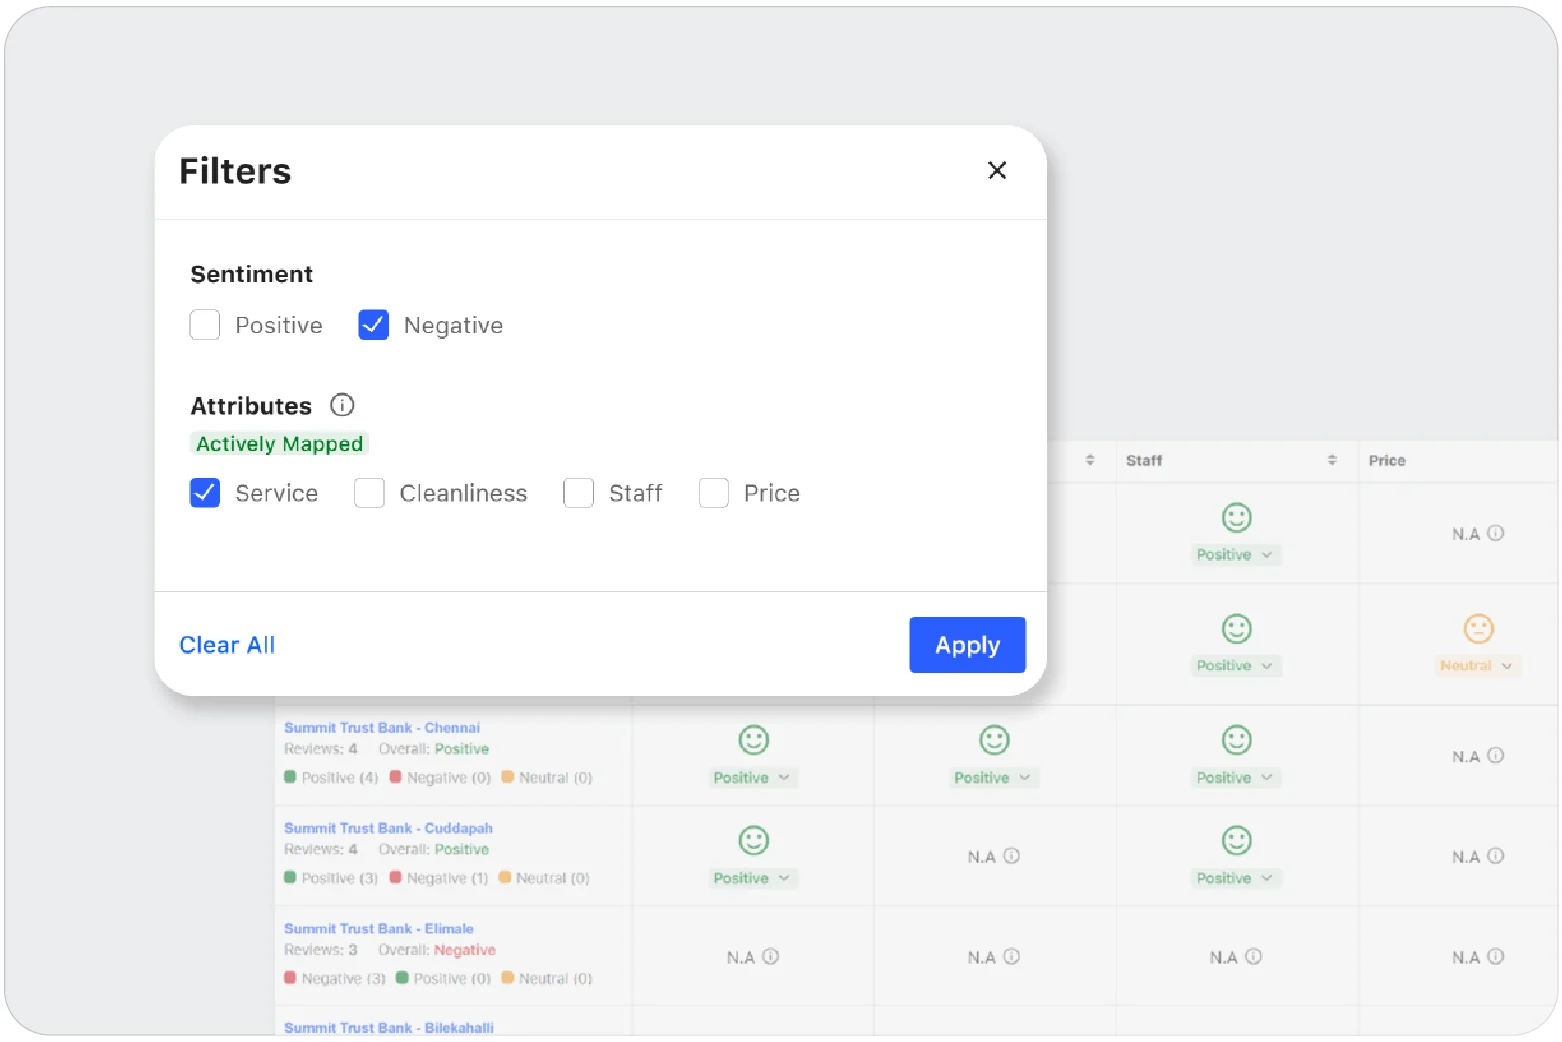Viewport: 1562px width, 1042px height.
Task: Tick the Cleanliness attribute checkbox
Action: (369, 493)
